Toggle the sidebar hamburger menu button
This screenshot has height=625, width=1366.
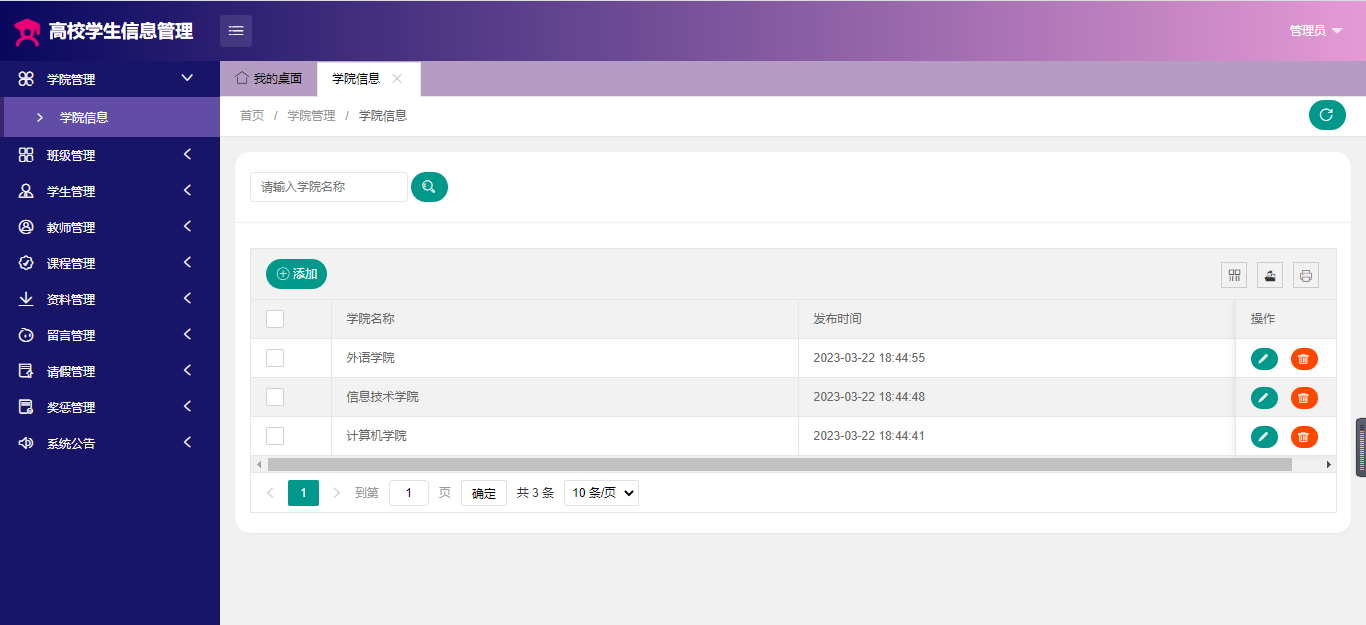pyautogui.click(x=236, y=31)
